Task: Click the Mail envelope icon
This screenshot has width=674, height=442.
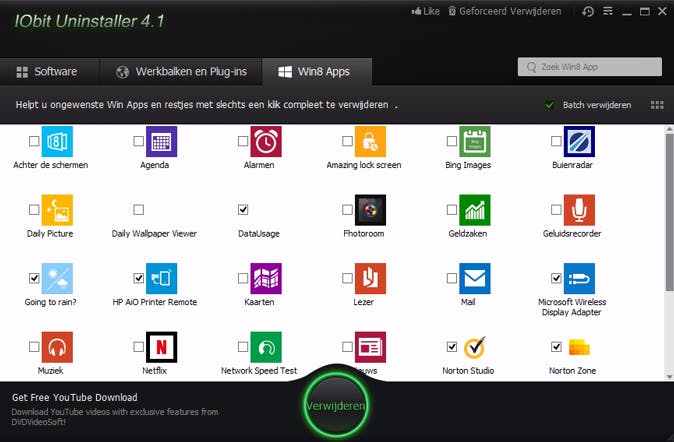Action: (475, 279)
